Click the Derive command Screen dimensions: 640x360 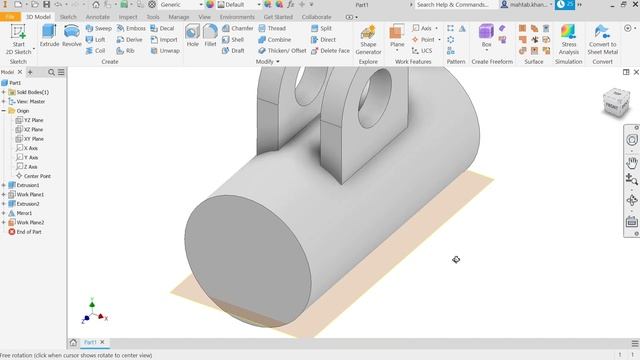(129, 40)
